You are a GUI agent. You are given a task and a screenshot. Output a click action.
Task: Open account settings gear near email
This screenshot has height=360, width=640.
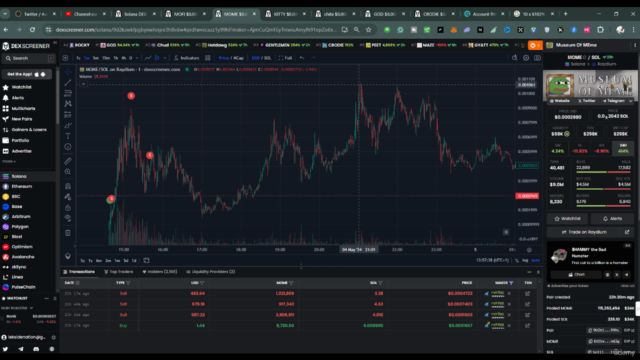click(53, 337)
